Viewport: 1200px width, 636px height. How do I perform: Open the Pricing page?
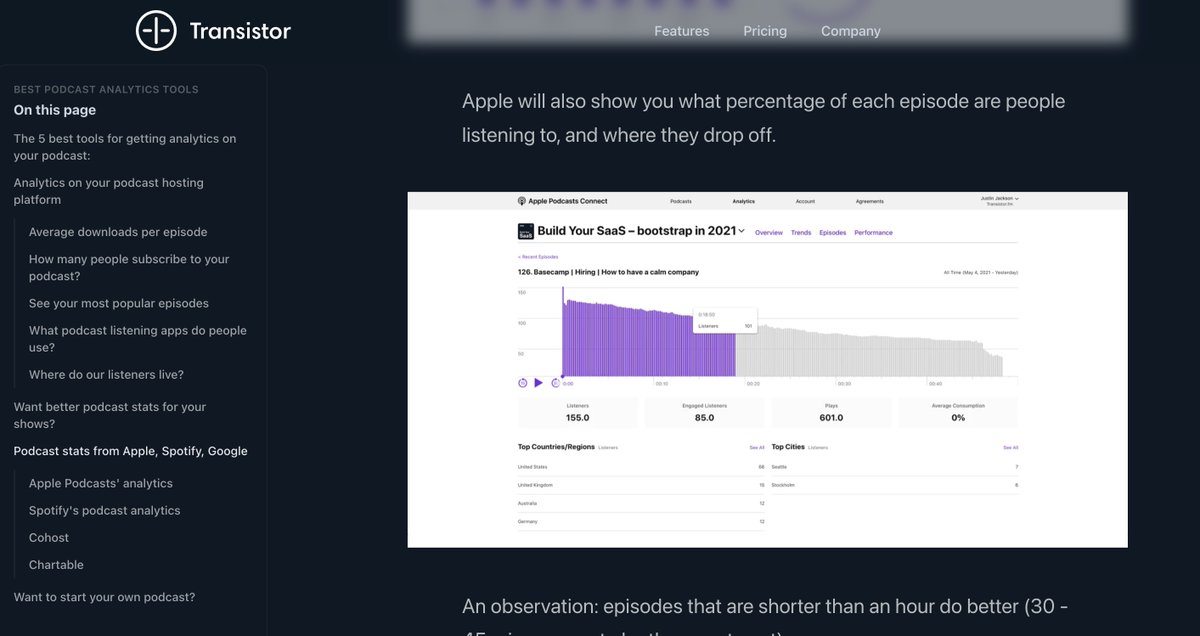(765, 31)
